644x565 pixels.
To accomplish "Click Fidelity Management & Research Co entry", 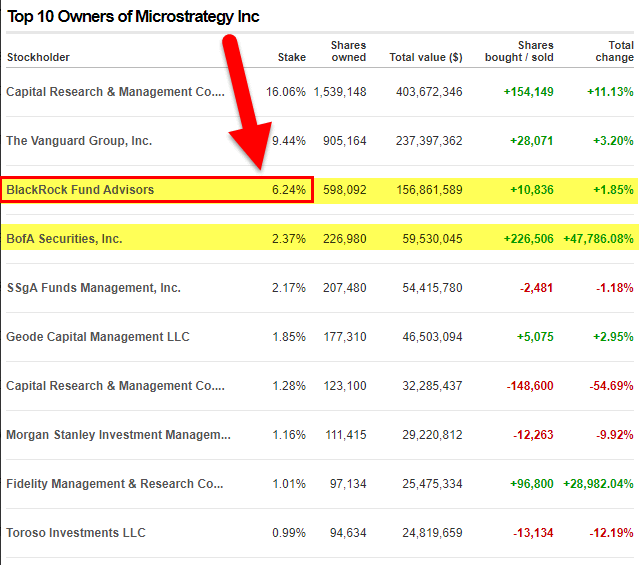I will coord(114,484).
